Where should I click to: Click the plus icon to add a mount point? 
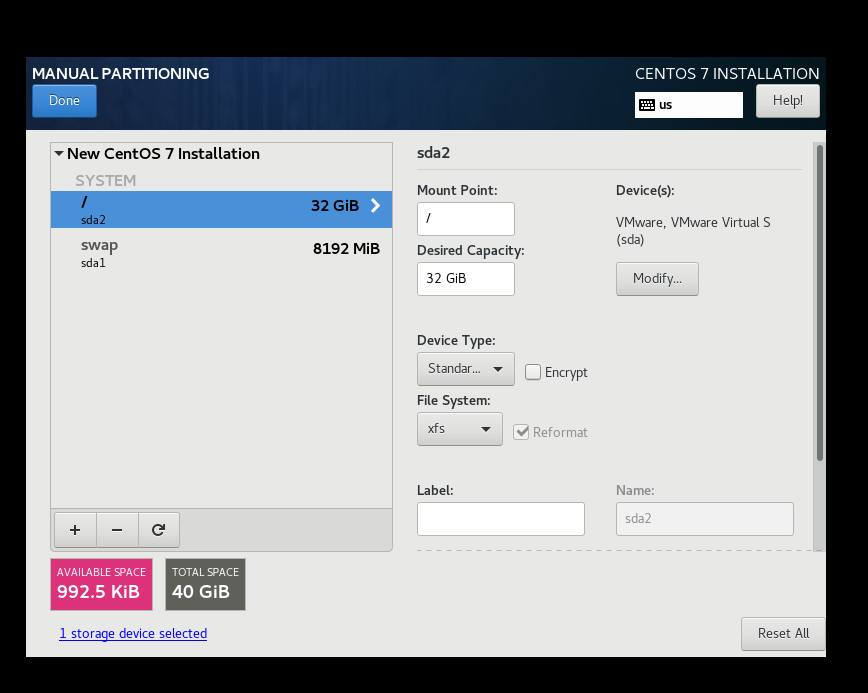click(75, 530)
